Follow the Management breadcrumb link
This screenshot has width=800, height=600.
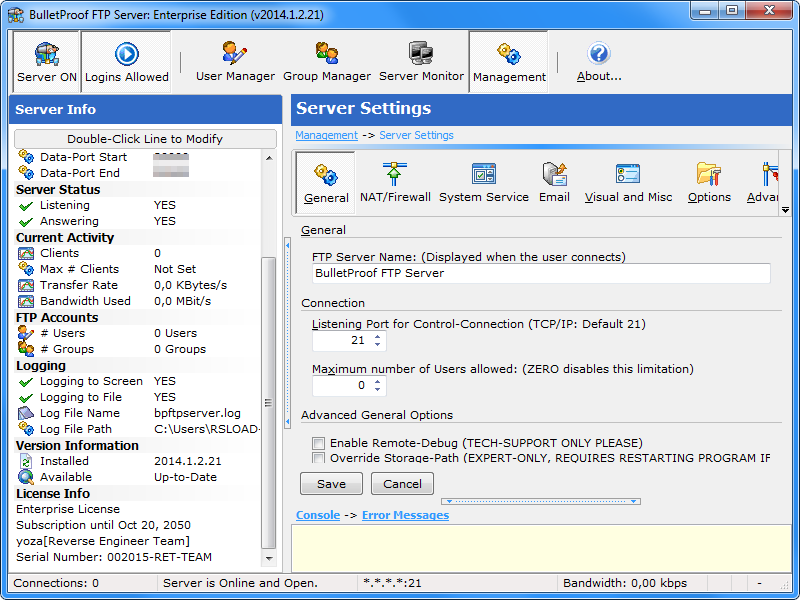pyautogui.click(x=327, y=135)
